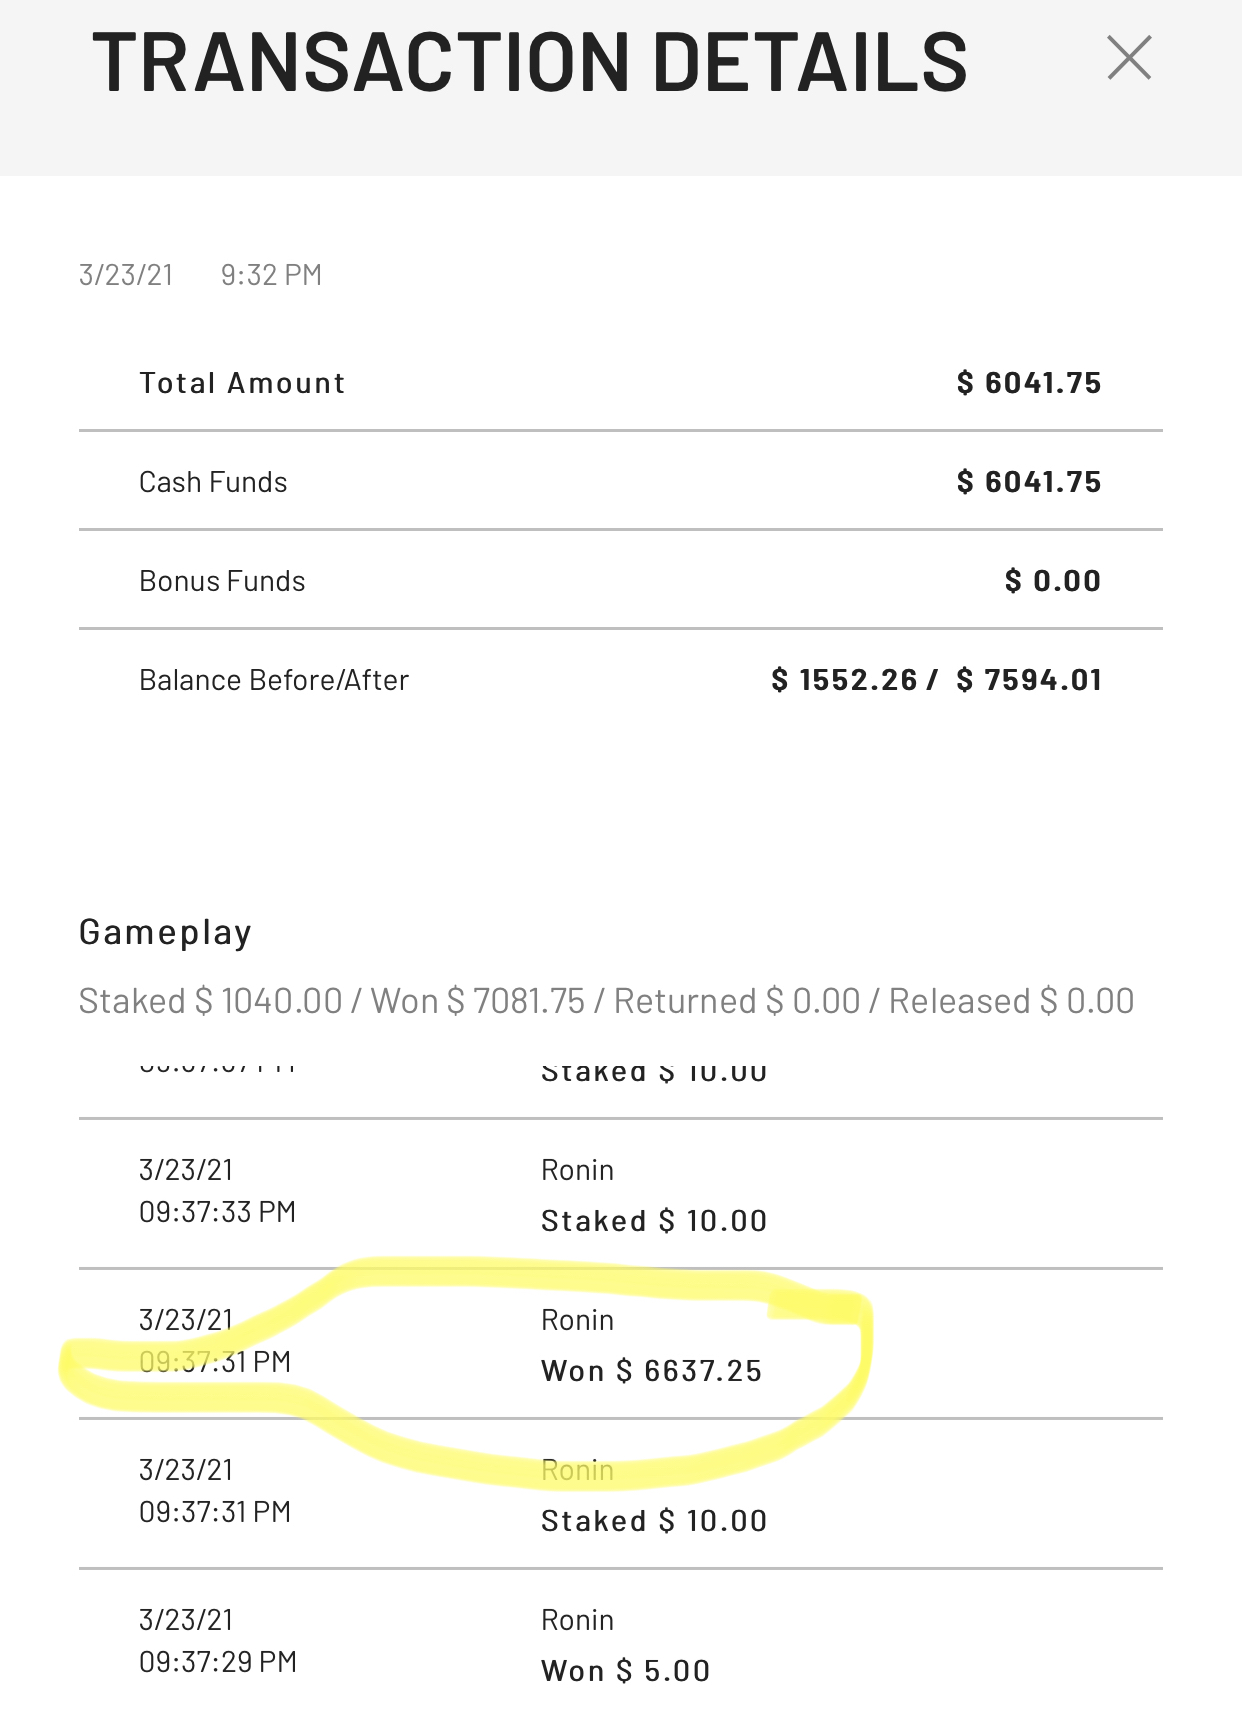Select the Bonus Funds $ 0.00 value

1052,581
